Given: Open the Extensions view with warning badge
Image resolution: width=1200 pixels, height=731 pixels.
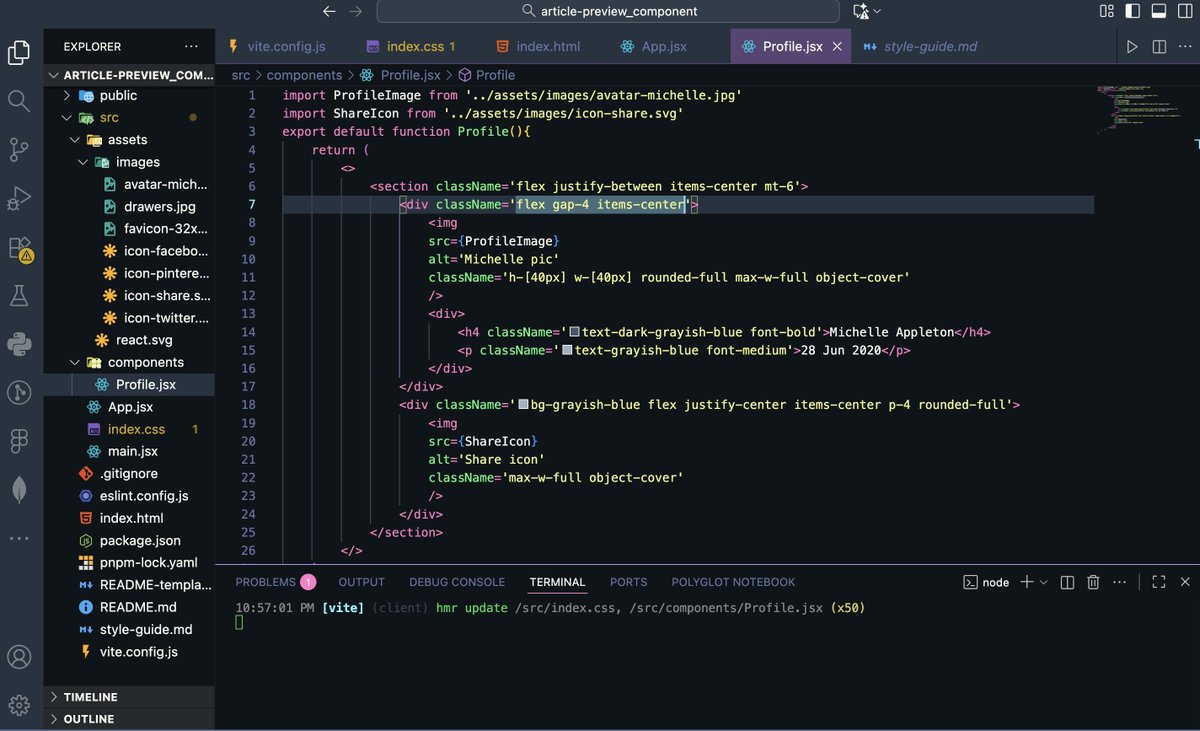Looking at the screenshot, I should [x=18, y=248].
